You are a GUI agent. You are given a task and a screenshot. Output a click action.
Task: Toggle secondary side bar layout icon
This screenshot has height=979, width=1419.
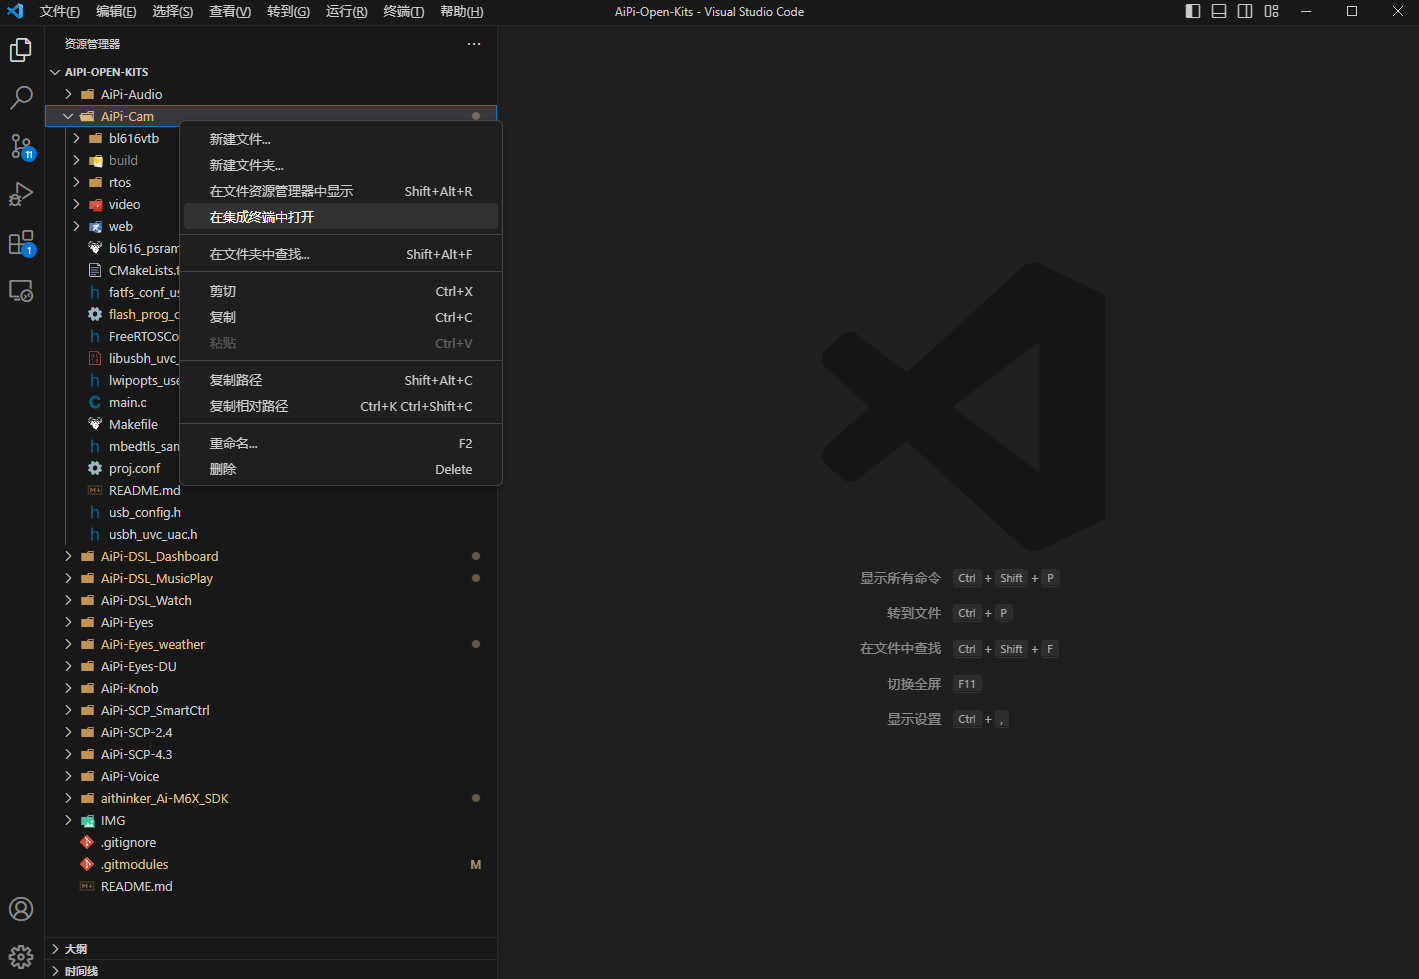click(x=1245, y=11)
